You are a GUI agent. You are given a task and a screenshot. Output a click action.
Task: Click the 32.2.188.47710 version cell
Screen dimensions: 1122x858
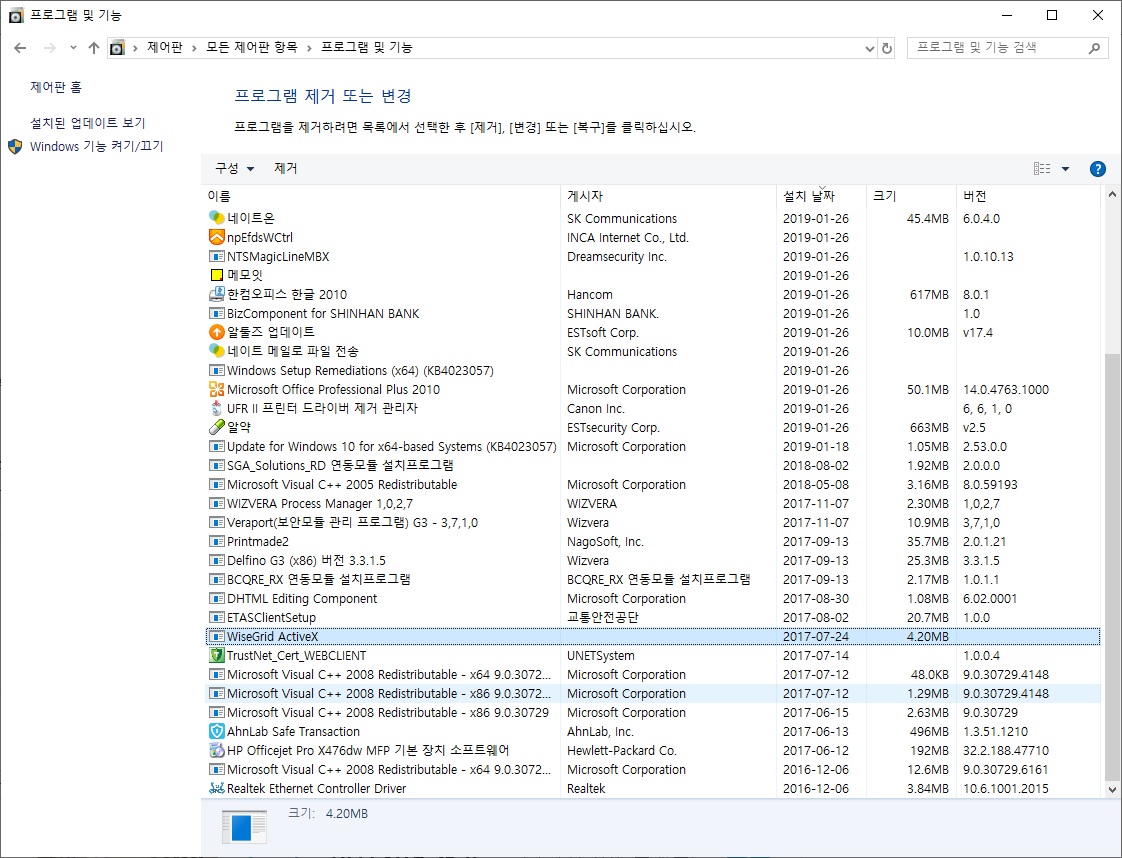[1005, 751]
